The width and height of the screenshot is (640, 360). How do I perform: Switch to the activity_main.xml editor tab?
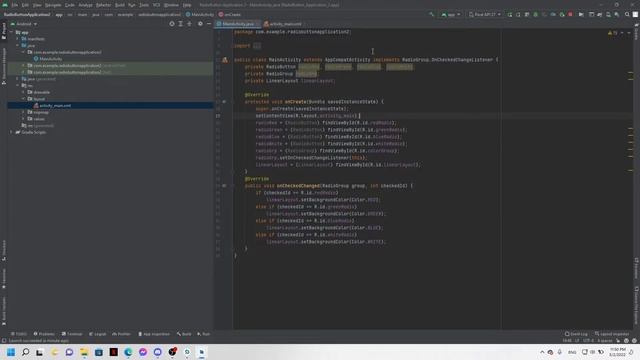[284, 24]
